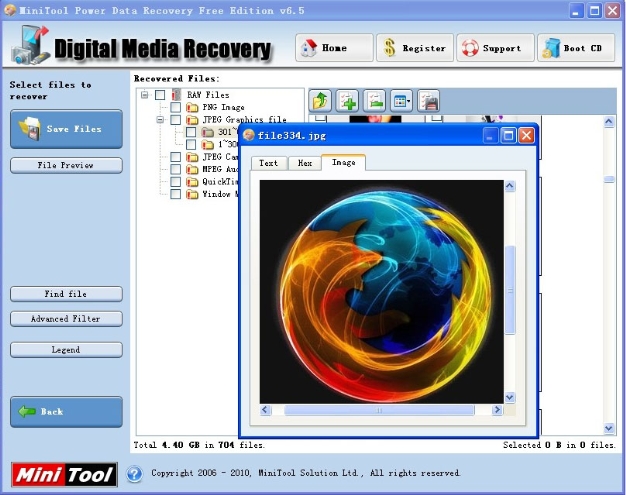626x495 pixels.
Task: Check the 301~ subfolder checkbox
Action: coord(191,132)
